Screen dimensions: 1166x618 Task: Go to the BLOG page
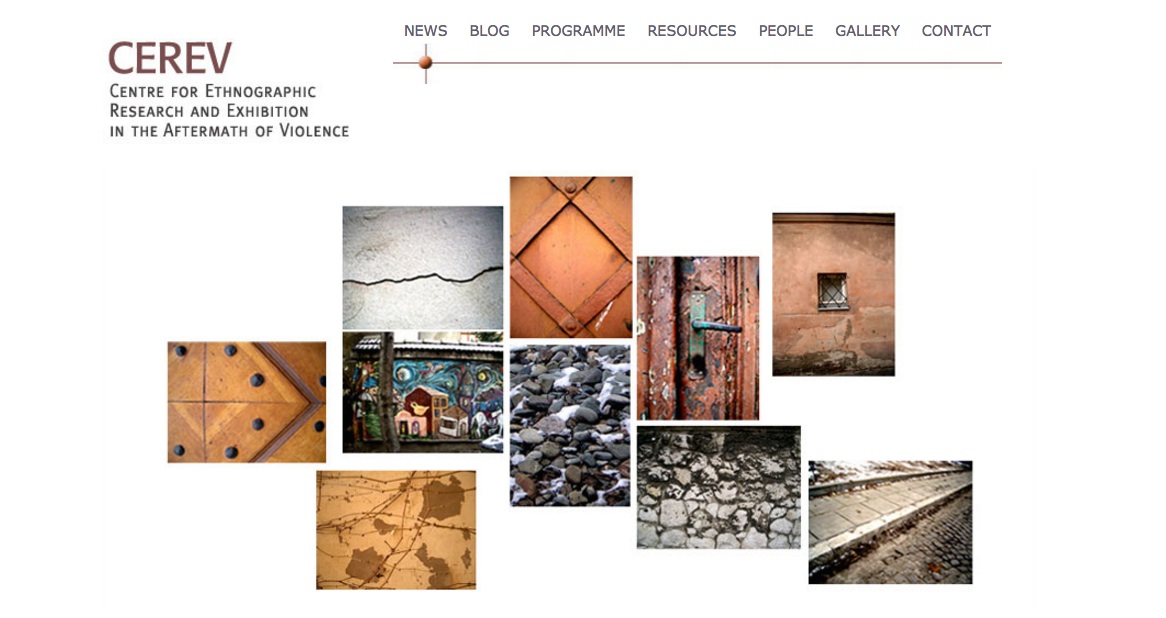coord(489,30)
